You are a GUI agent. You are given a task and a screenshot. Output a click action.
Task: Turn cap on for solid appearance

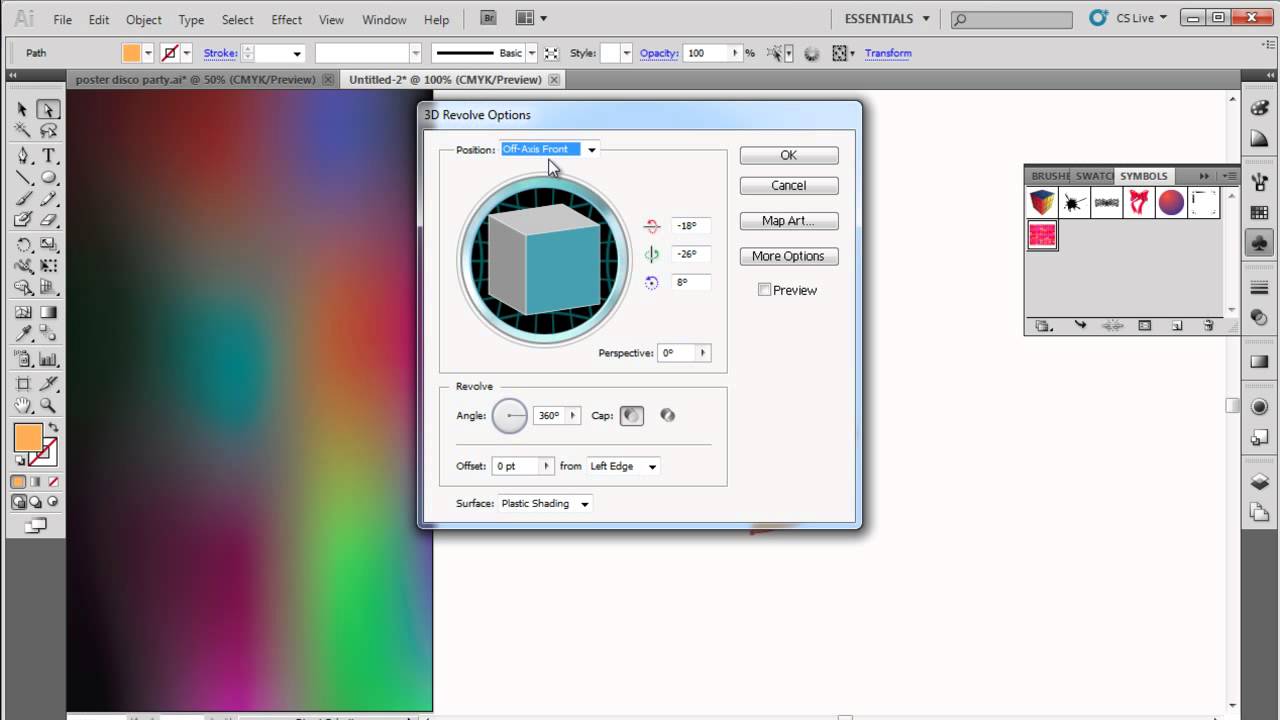coord(632,415)
